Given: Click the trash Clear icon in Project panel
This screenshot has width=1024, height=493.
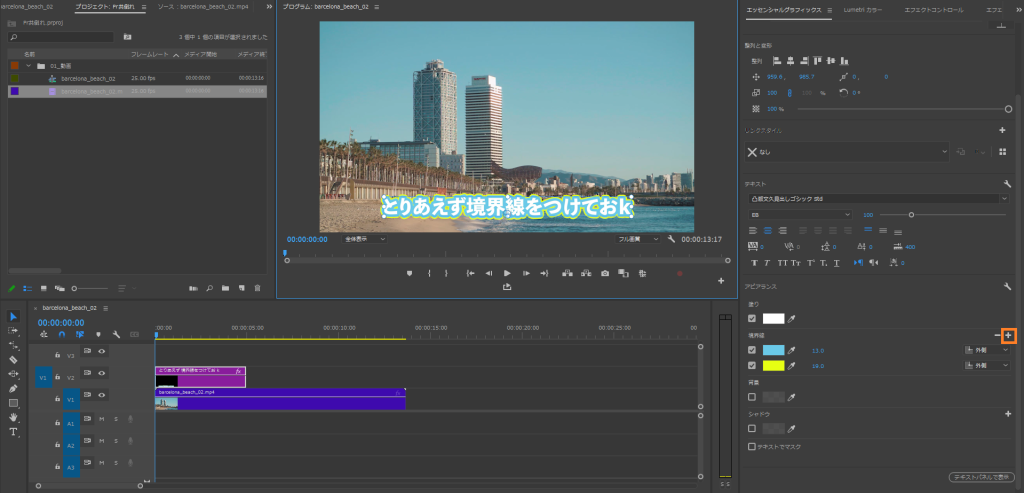Looking at the screenshot, I should pyautogui.click(x=257, y=287).
